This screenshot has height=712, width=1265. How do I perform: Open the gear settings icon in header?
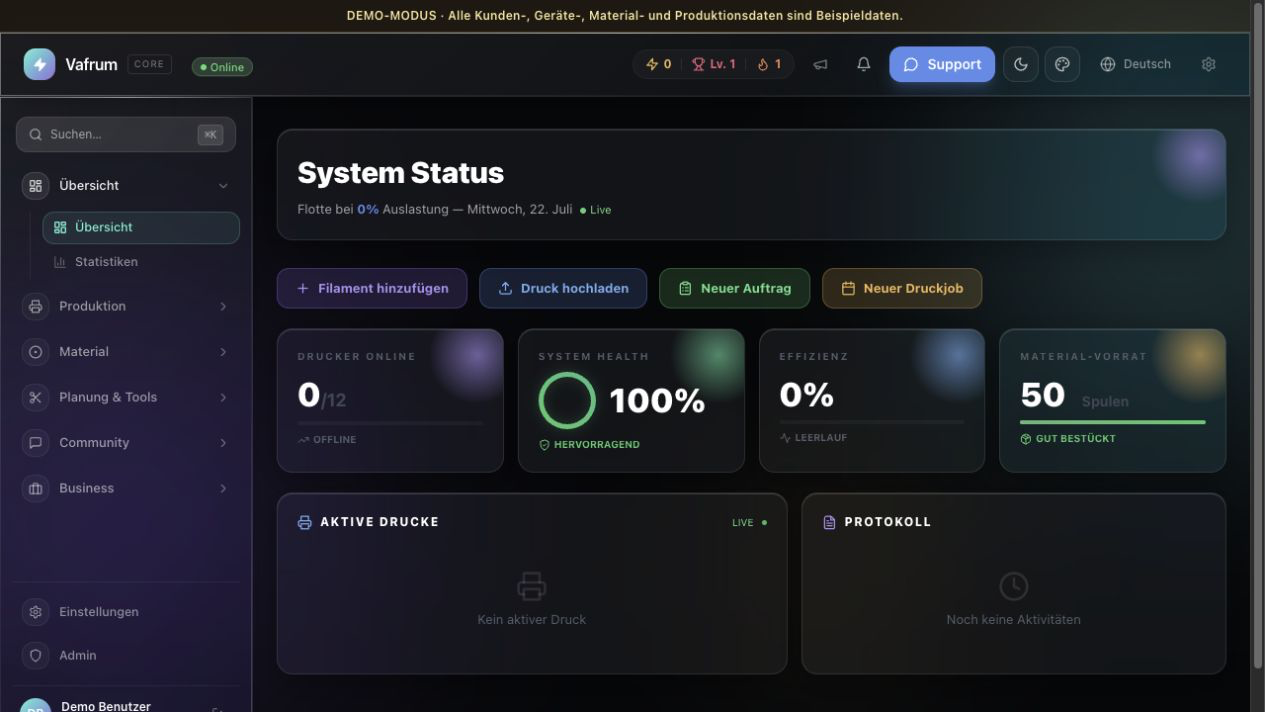point(1208,64)
